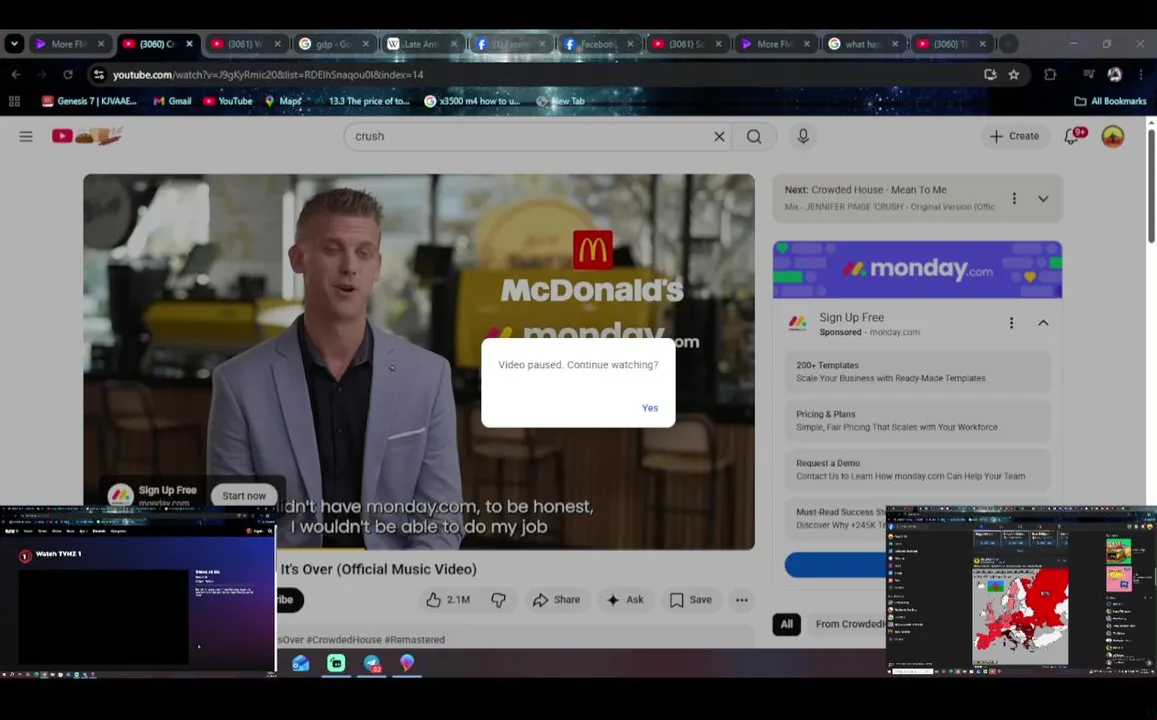The image size is (1157, 720).
Task: Open Chrome media control icon
Action: 1088,75
